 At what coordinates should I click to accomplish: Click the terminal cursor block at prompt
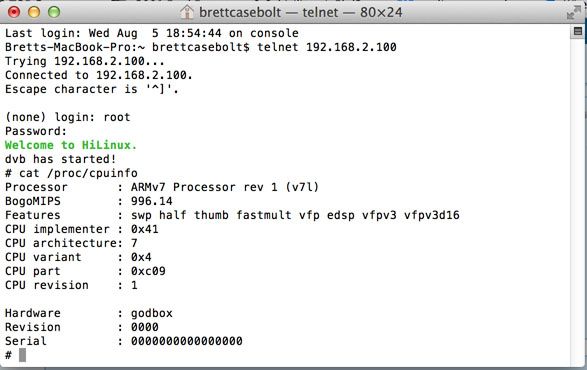pos(22,355)
